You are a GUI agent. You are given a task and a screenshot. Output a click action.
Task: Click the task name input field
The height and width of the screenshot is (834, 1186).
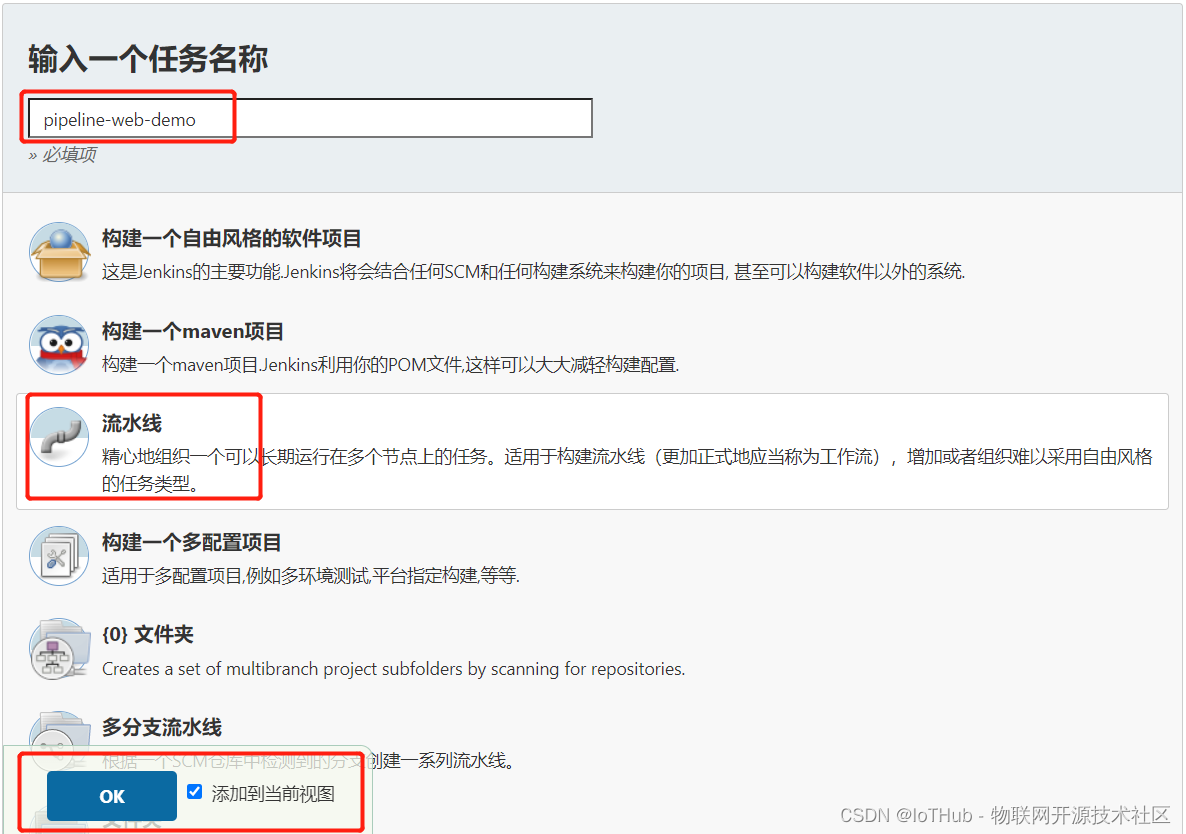tap(310, 119)
